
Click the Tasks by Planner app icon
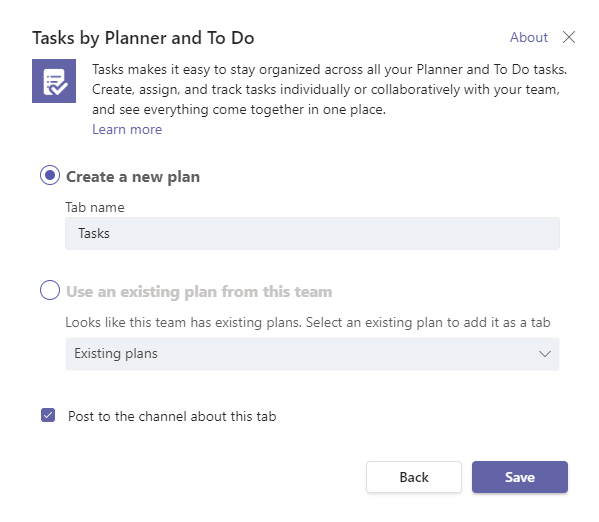[54, 81]
